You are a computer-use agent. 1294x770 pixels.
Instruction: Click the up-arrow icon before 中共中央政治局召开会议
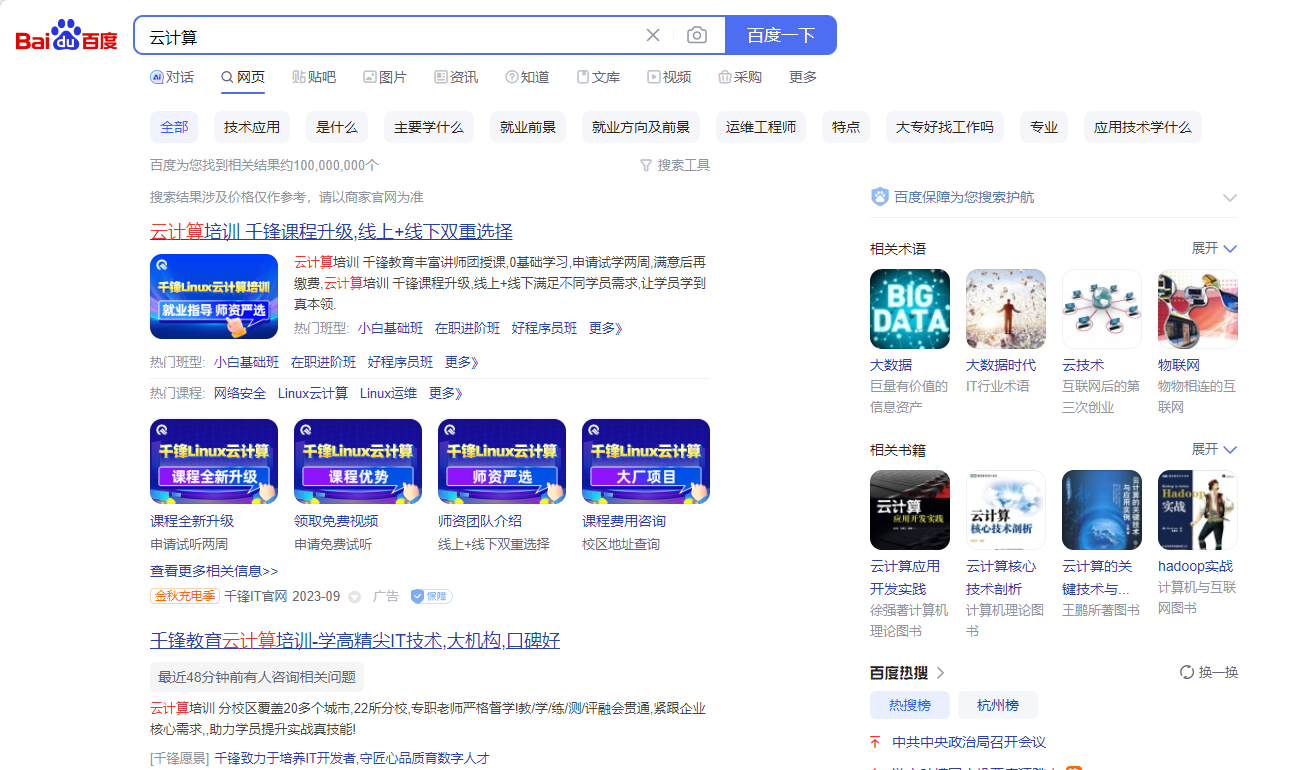876,742
